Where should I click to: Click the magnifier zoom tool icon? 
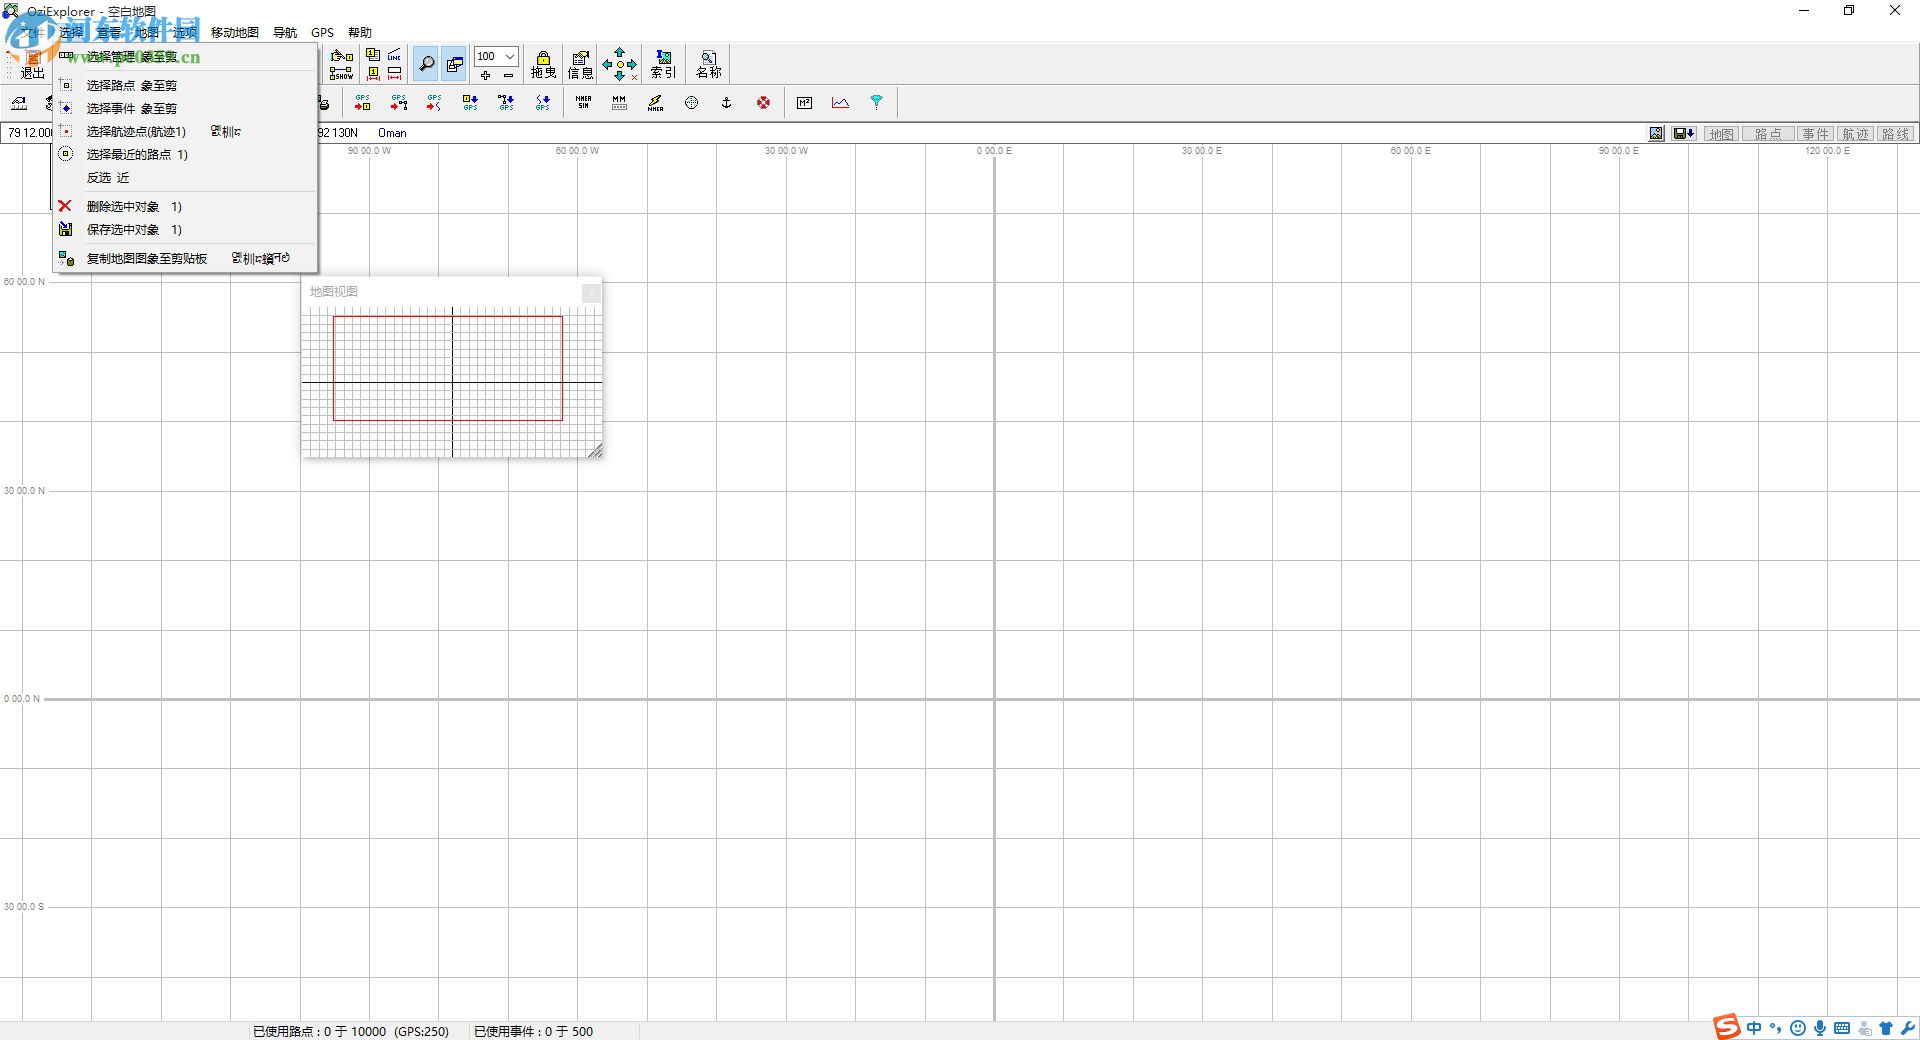(x=426, y=64)
